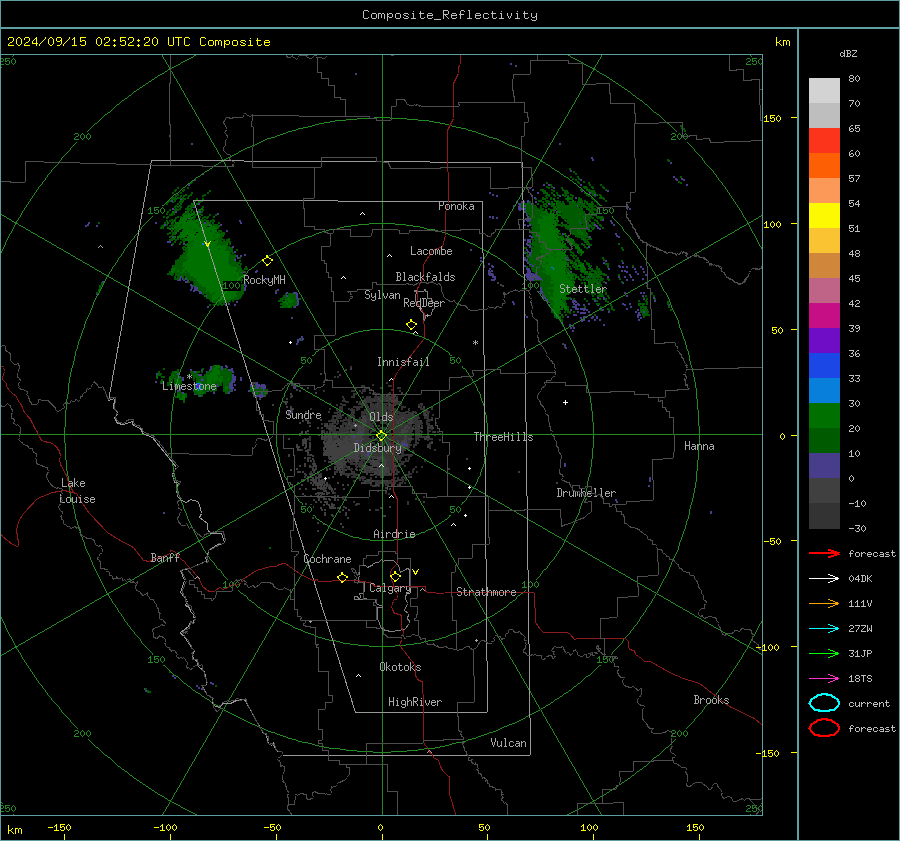Click the cyan 27ZW arrow icon

[x=824, y=629]
